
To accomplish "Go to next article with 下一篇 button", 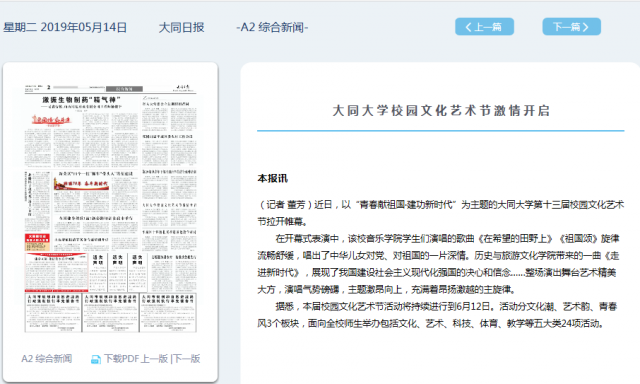I will pos(571,27).
